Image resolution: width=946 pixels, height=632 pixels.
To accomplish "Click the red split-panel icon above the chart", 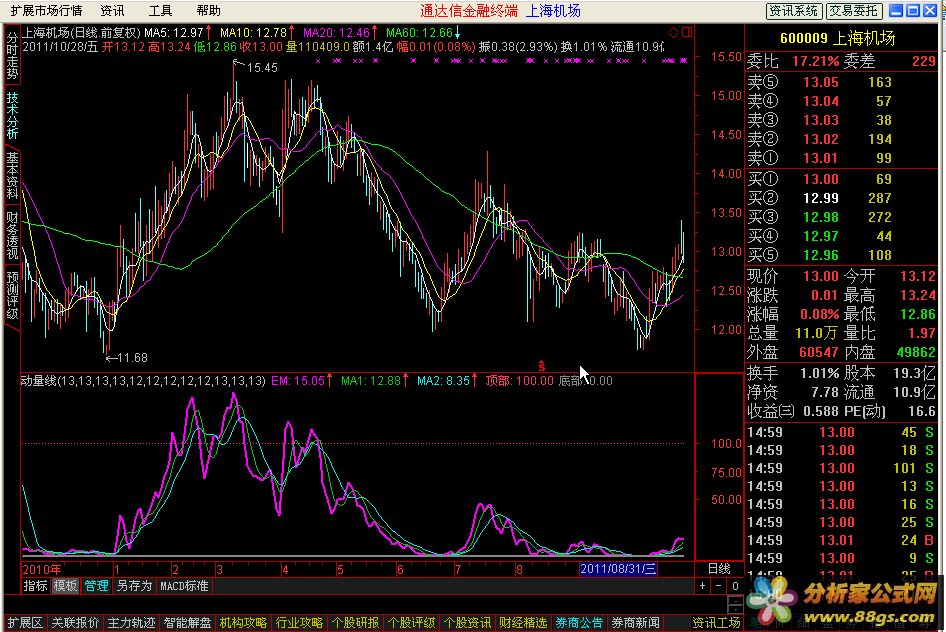I will pyautogui.click(x=687, y=32).
